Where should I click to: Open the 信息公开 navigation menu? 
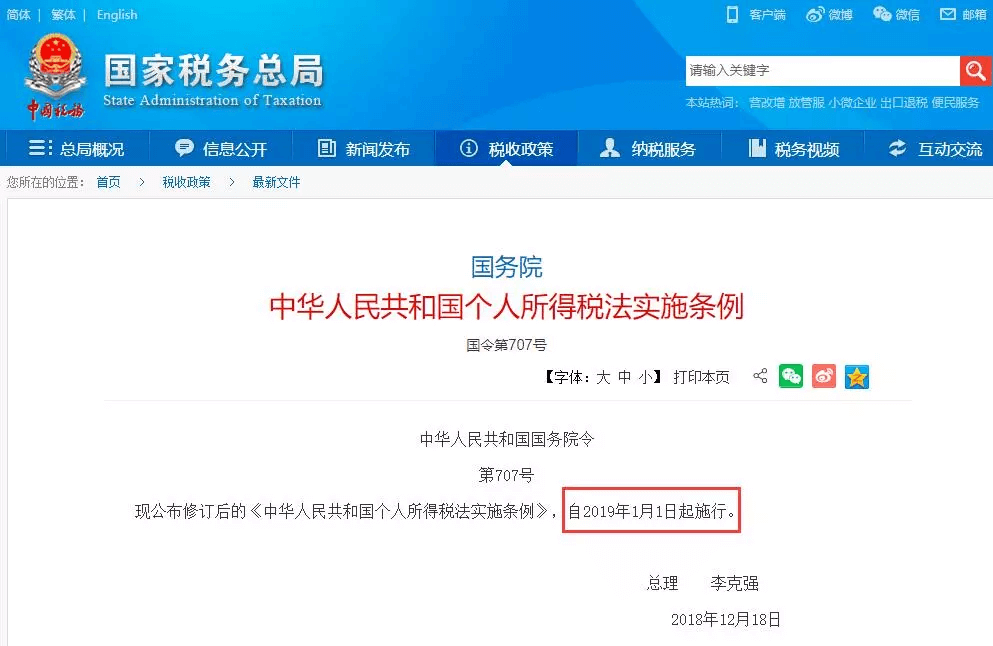coord(220,149)
